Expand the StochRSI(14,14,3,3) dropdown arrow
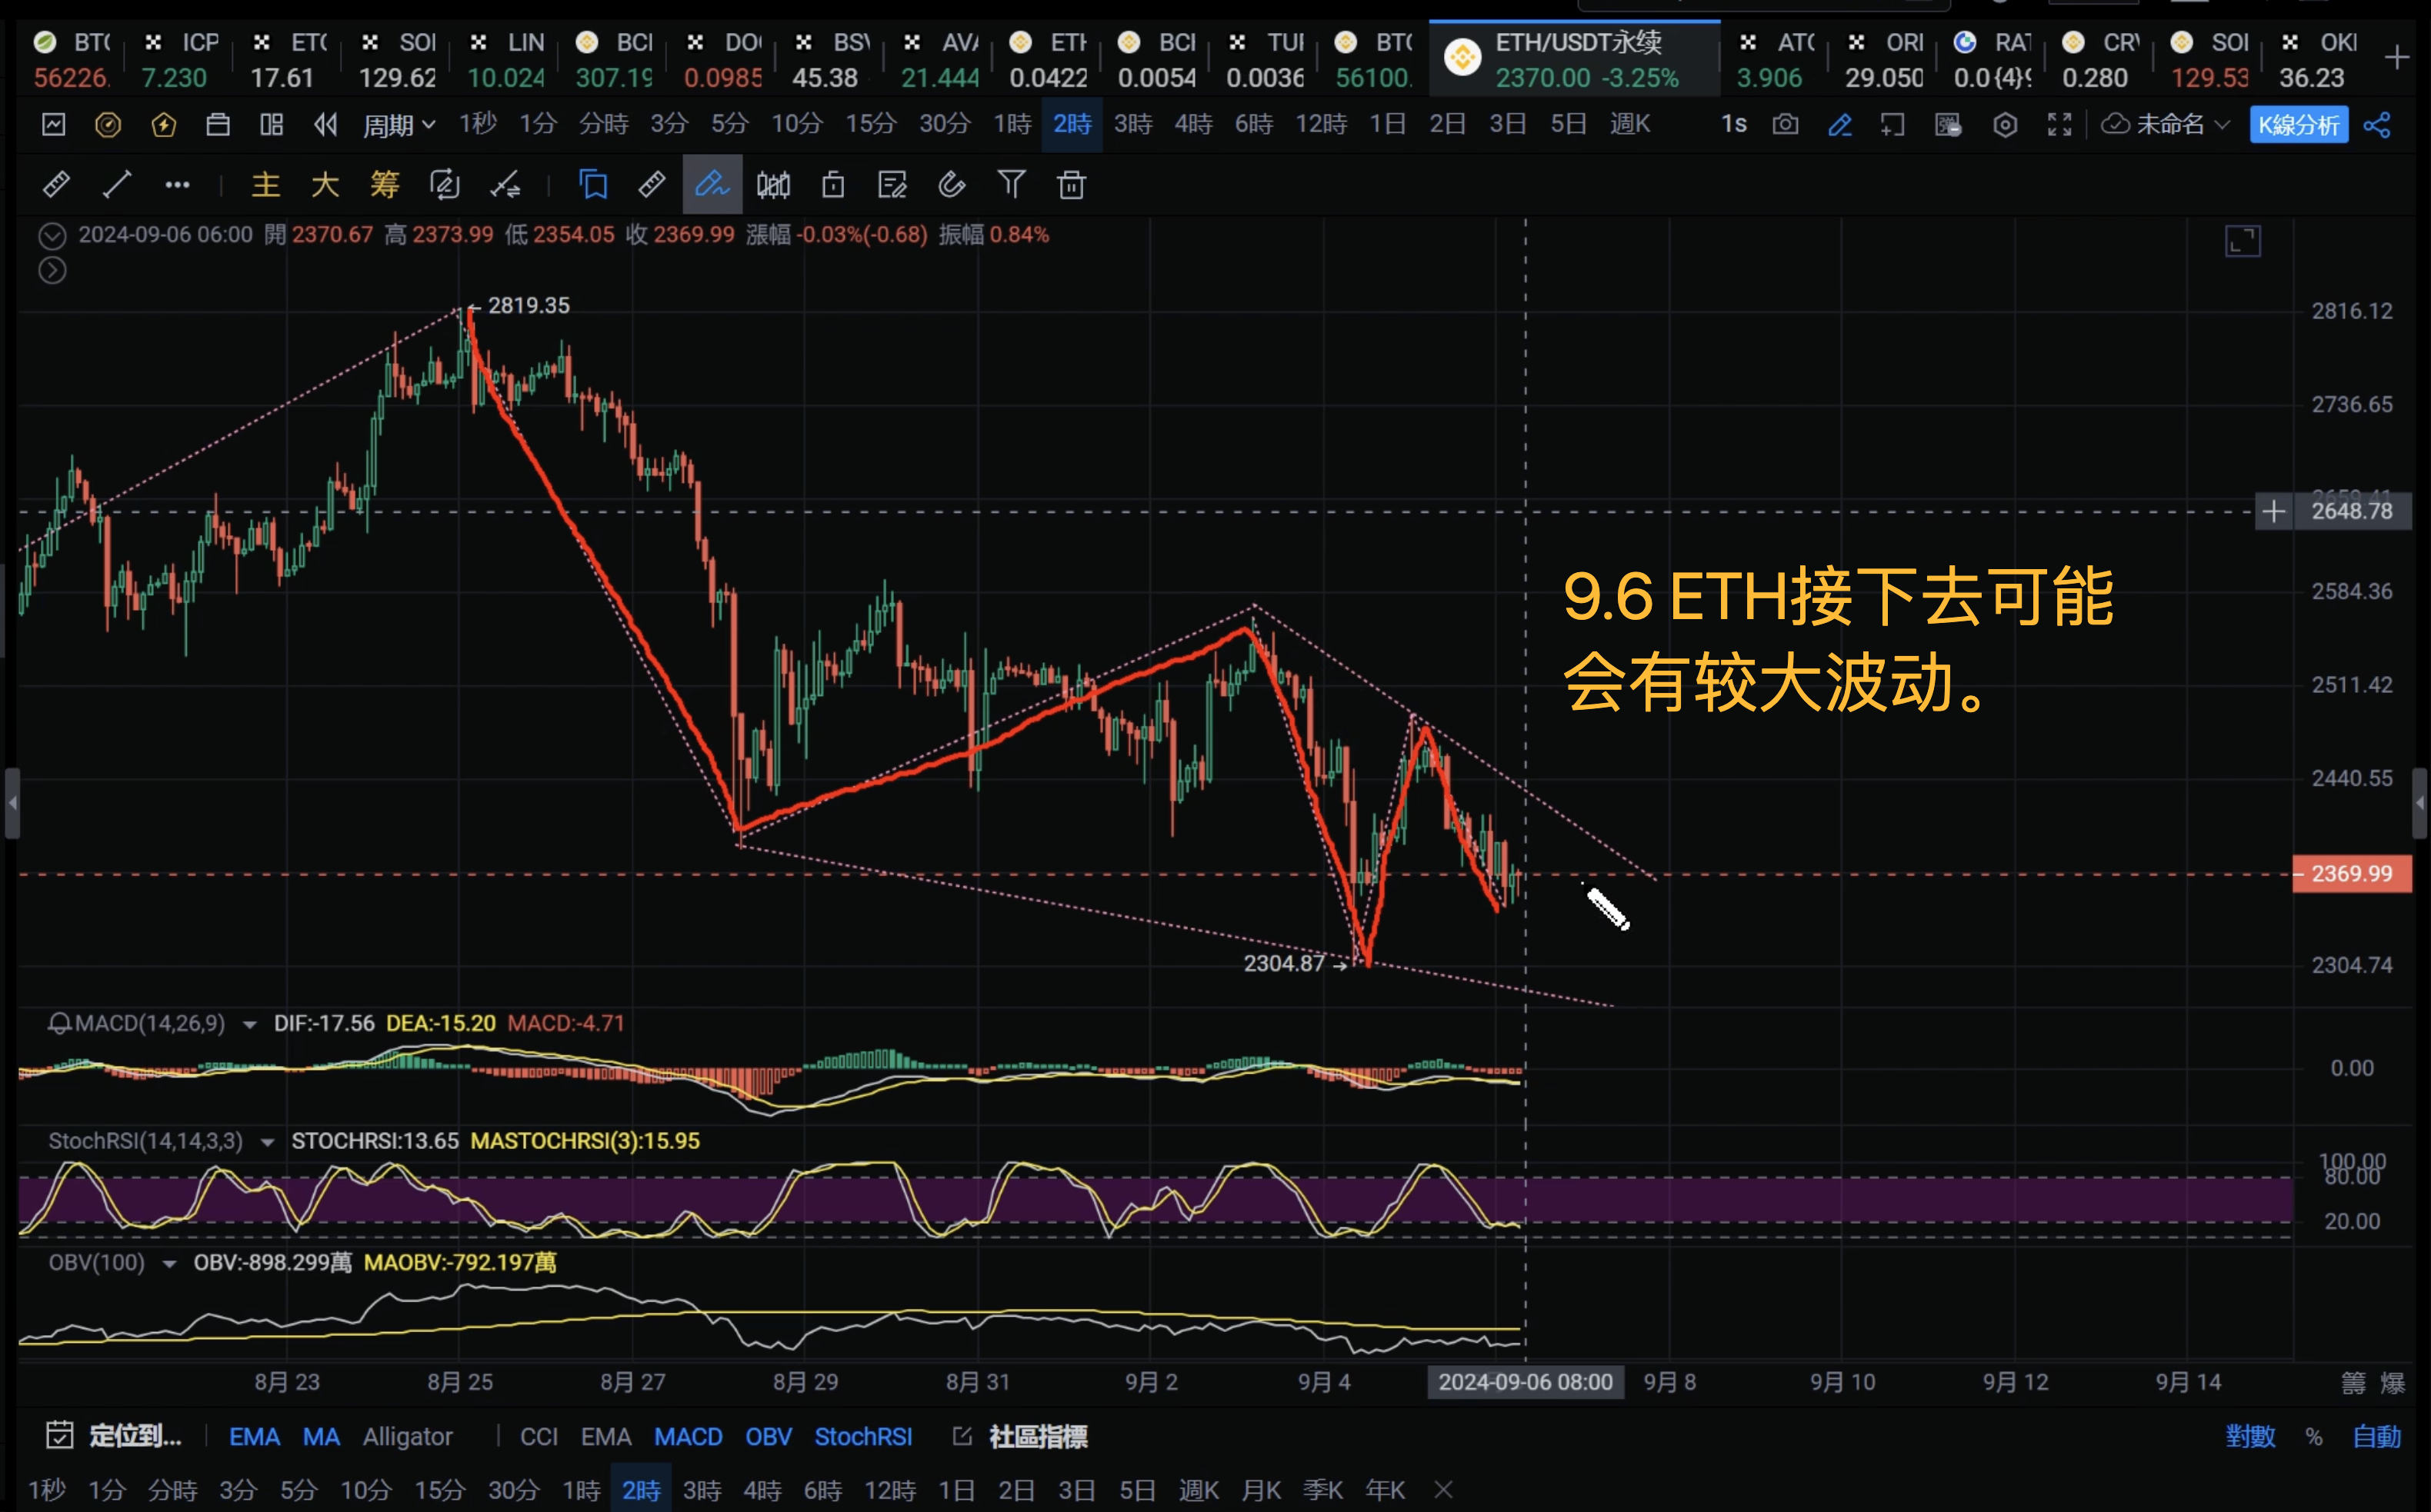Screen dimensions: 2431x1512 click(267, 1142)
